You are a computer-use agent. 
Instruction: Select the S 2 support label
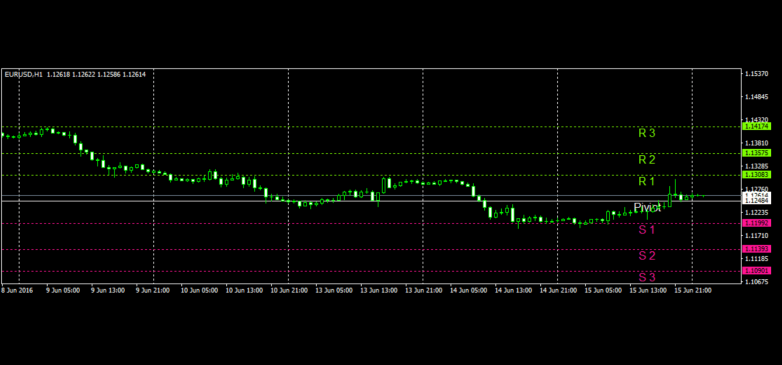(647, 256)
